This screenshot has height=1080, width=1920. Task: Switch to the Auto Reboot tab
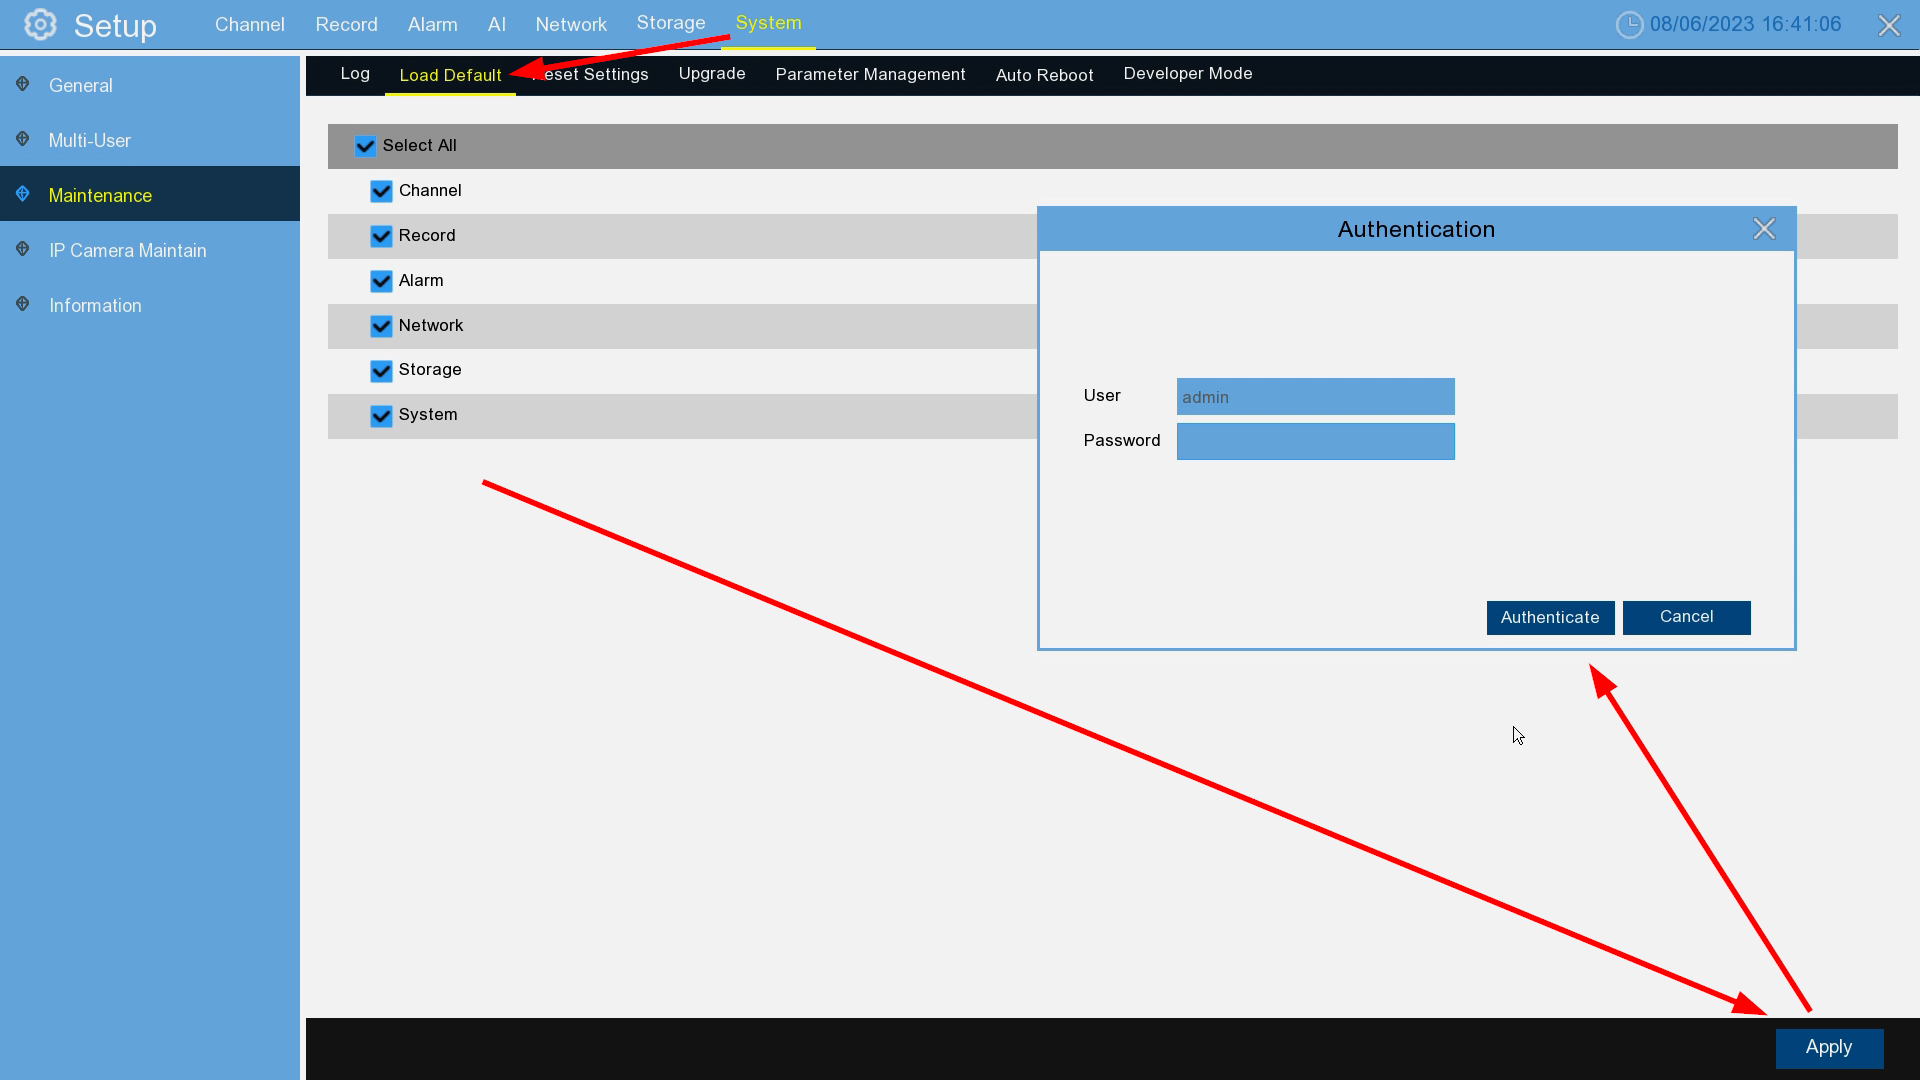click(1044, 75)
